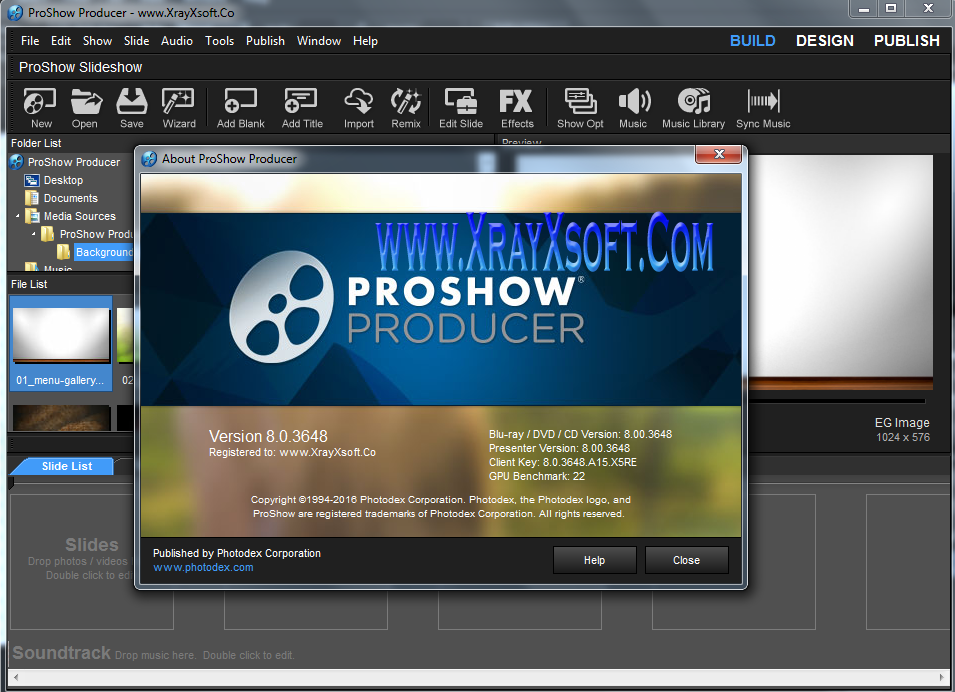This screenshot has width=955, height=692.
Task: Click the Media Sources folder icon
Action: pos(32,216)
